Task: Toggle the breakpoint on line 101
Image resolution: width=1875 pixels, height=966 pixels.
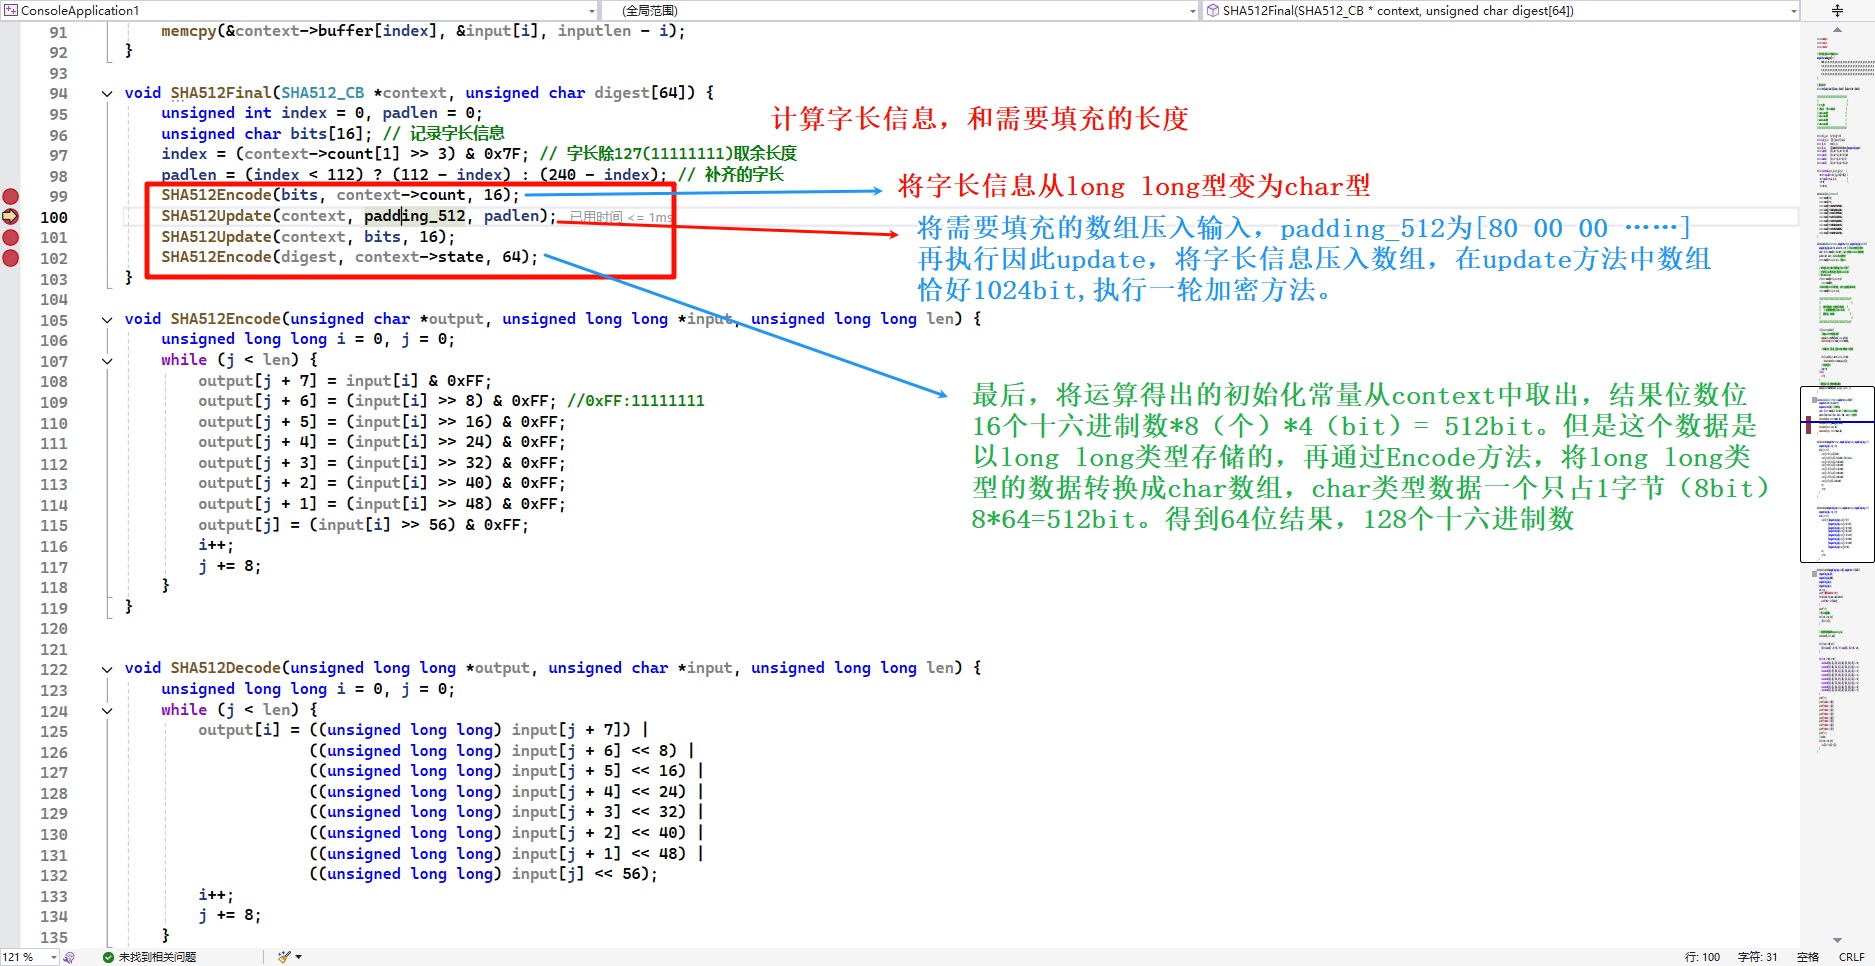Action: [x=11, y=237]
